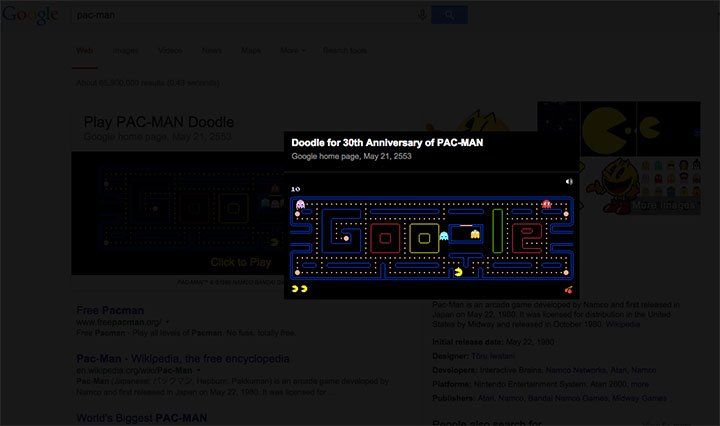Click the red ghost in the maze

pyautogui.click(x=546, y=203)
